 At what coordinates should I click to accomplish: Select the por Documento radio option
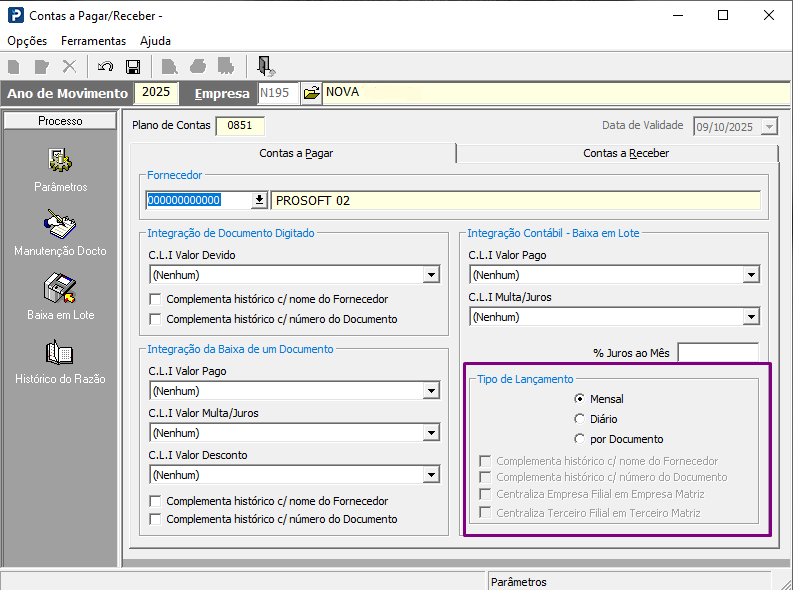(x=579, y=439)
